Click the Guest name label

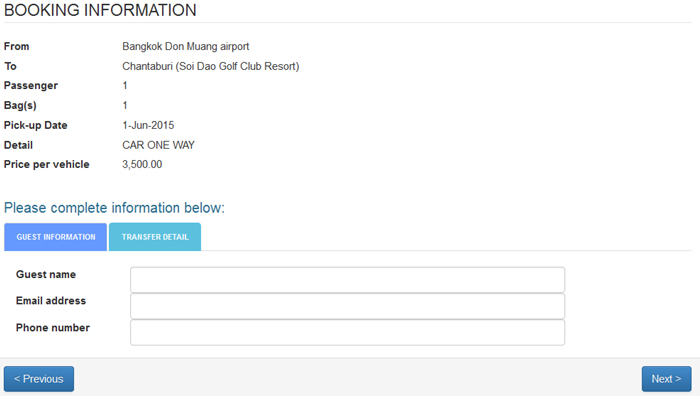click(46, 274)
